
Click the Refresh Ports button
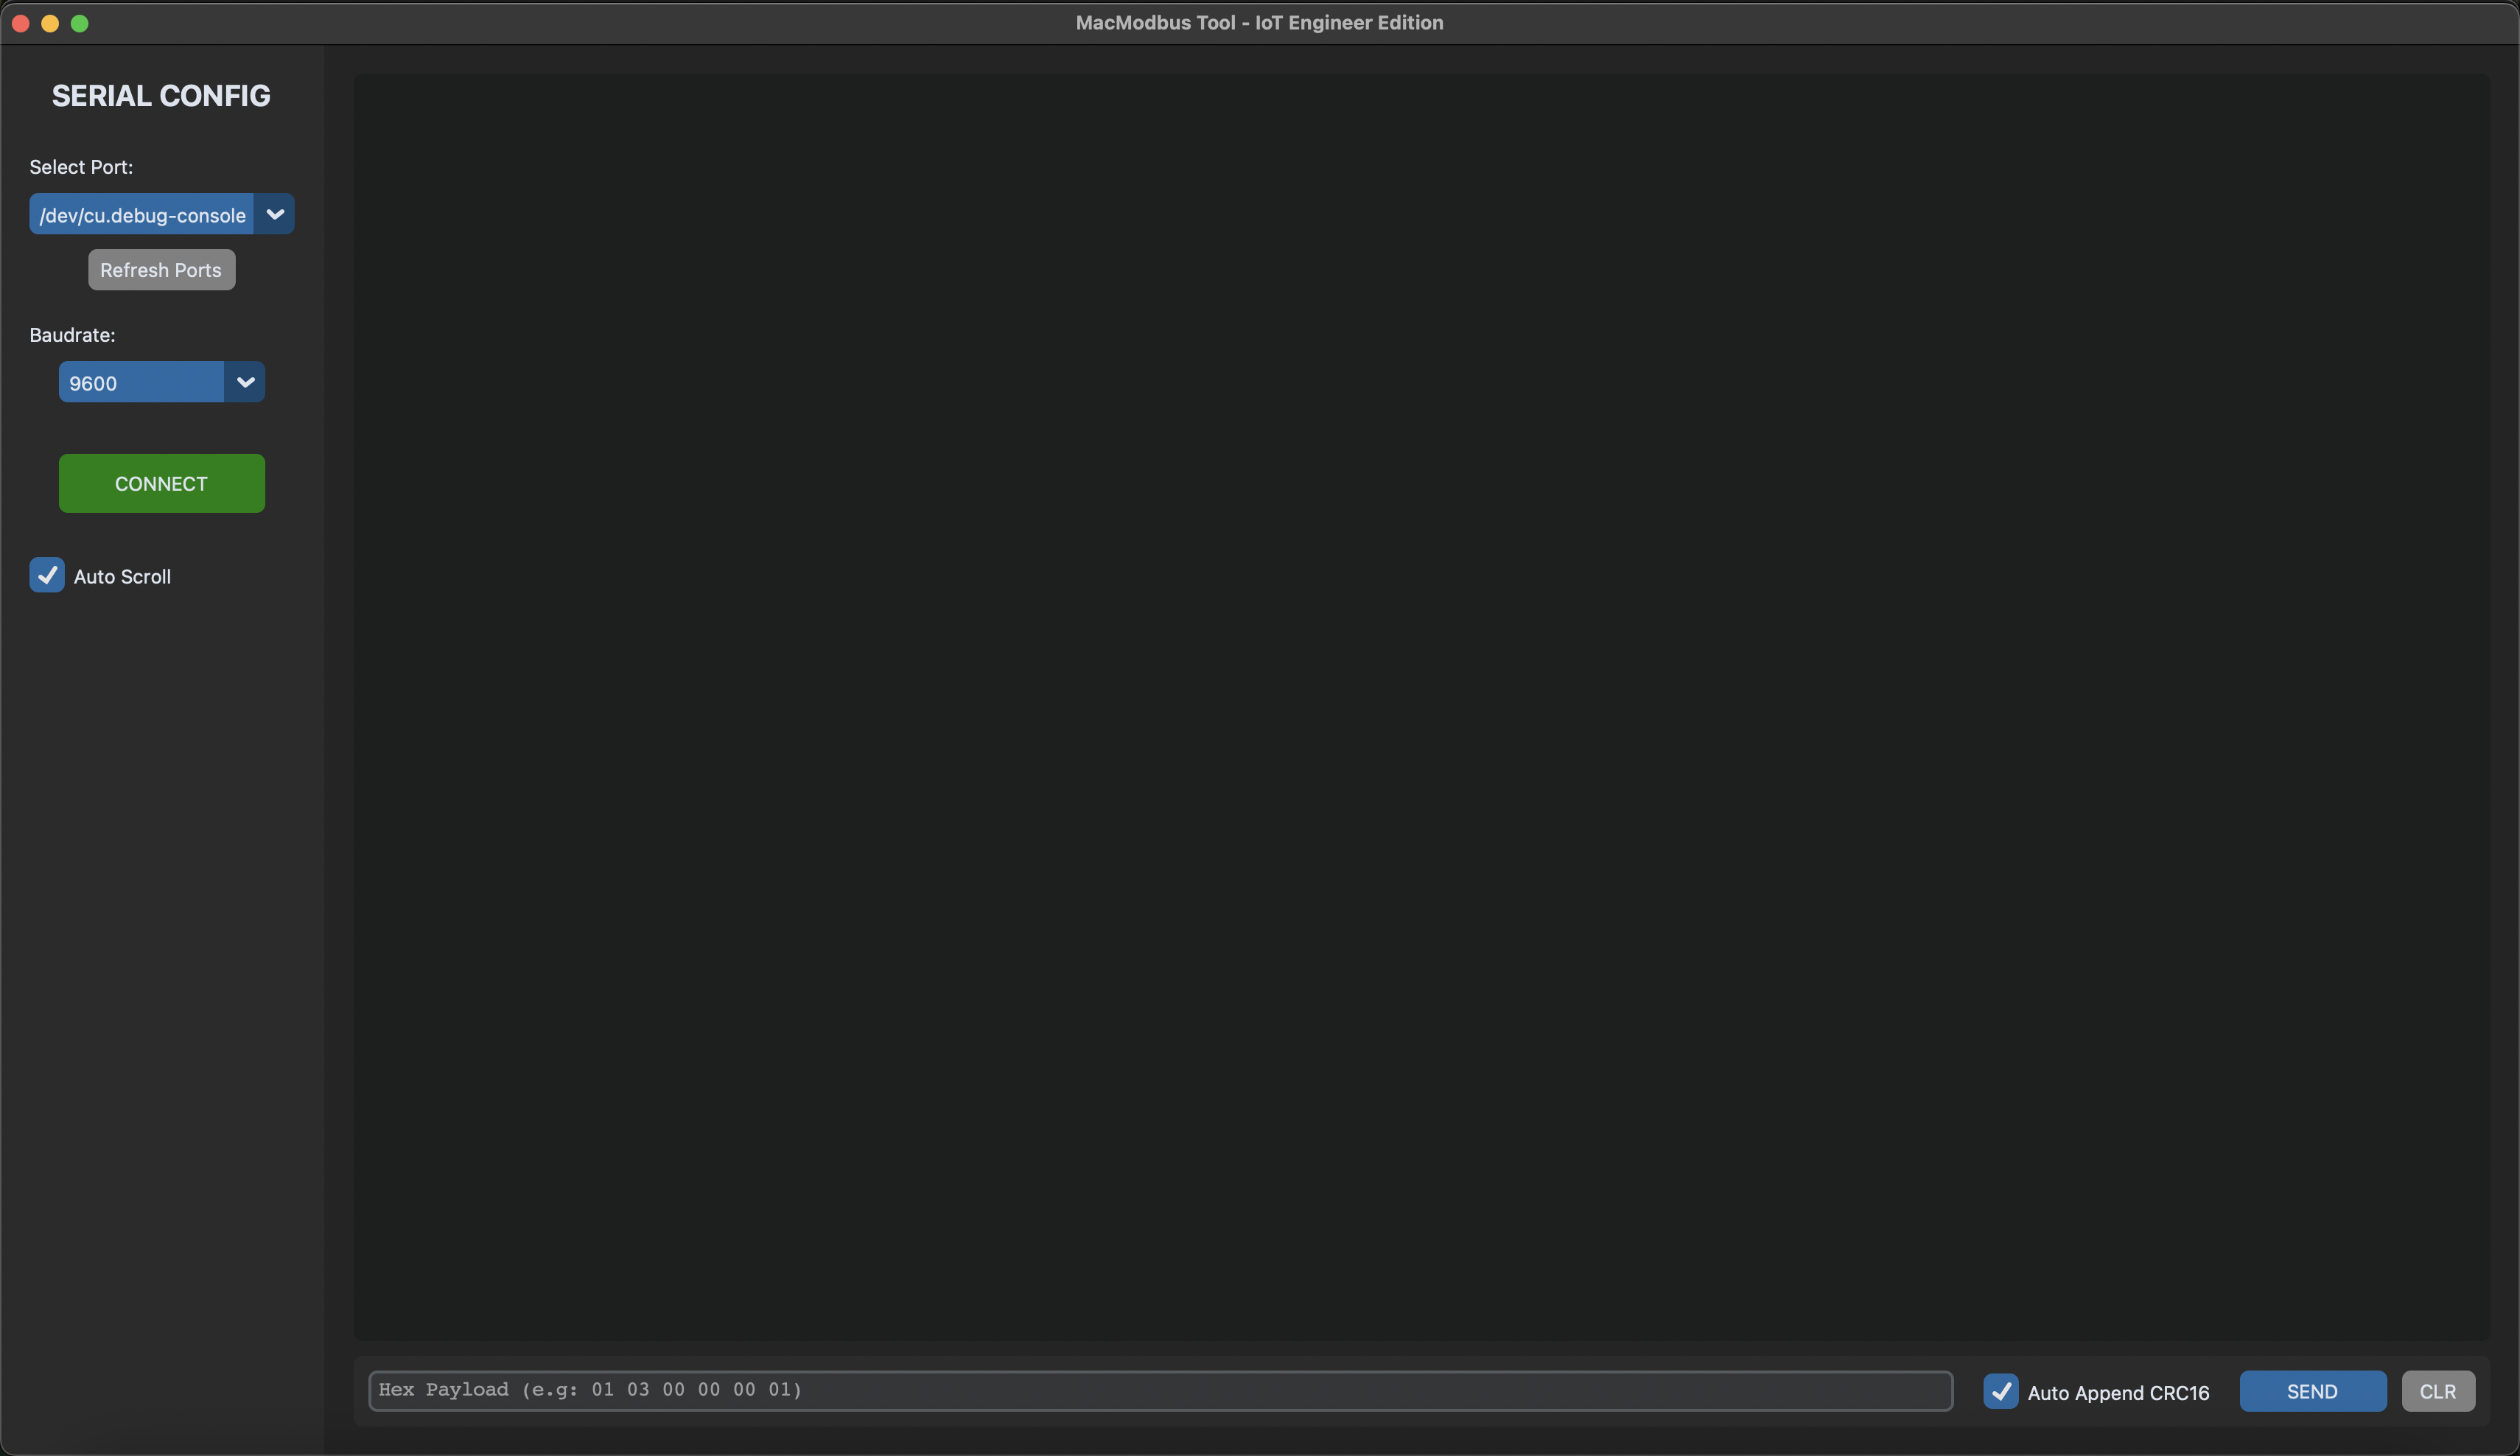[161, 270]
